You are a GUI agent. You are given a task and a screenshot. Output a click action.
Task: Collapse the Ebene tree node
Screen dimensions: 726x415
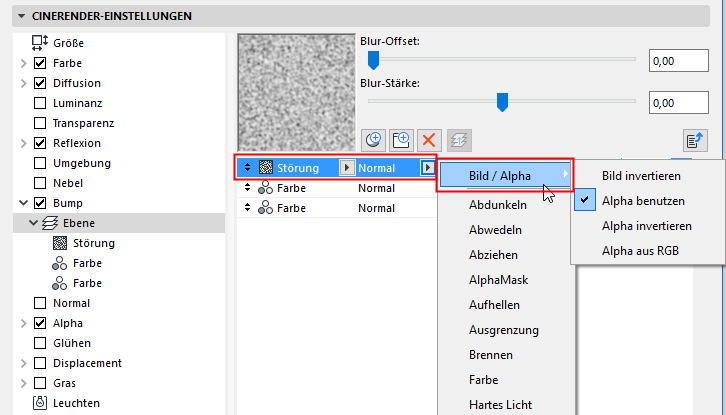pos(33,223)
